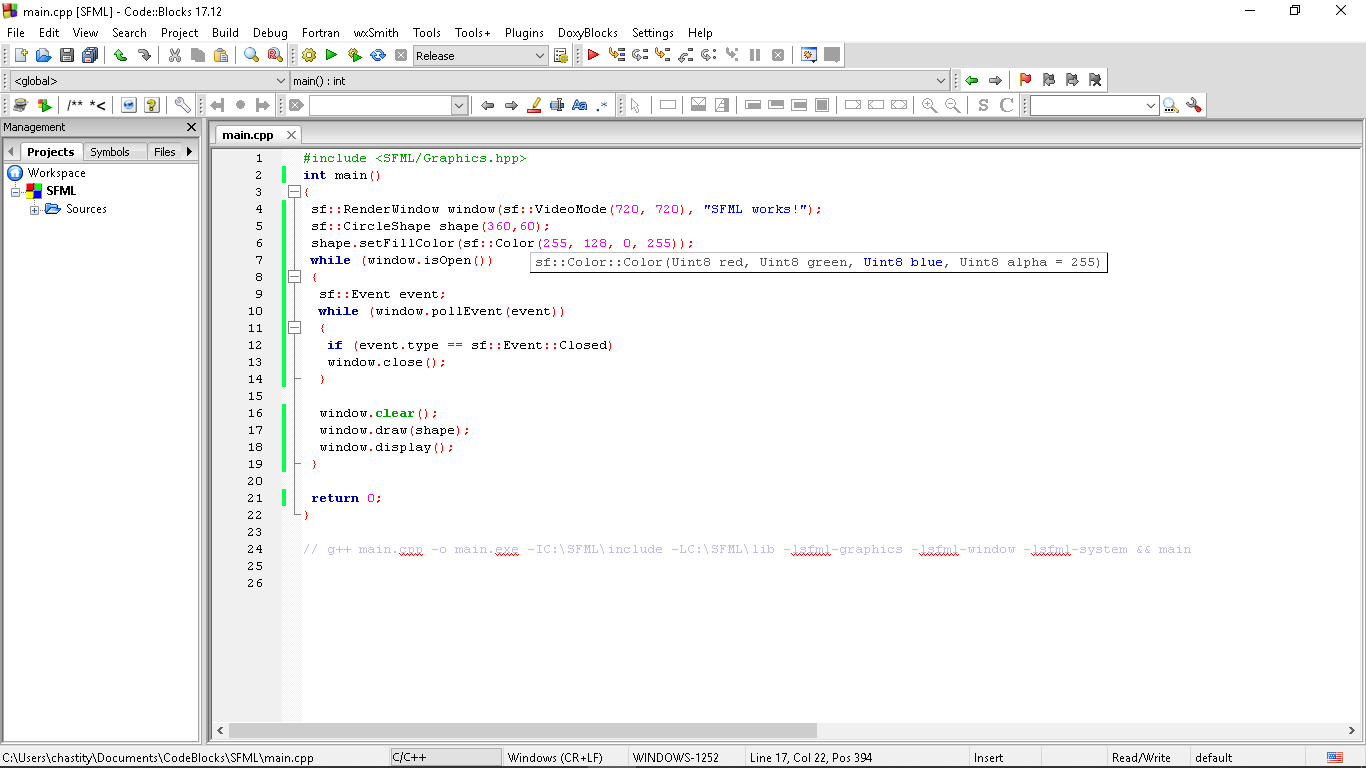Run the compiled program
Image resolution: width=1366 pixels, height=768 pixels.
click(331, 55)
